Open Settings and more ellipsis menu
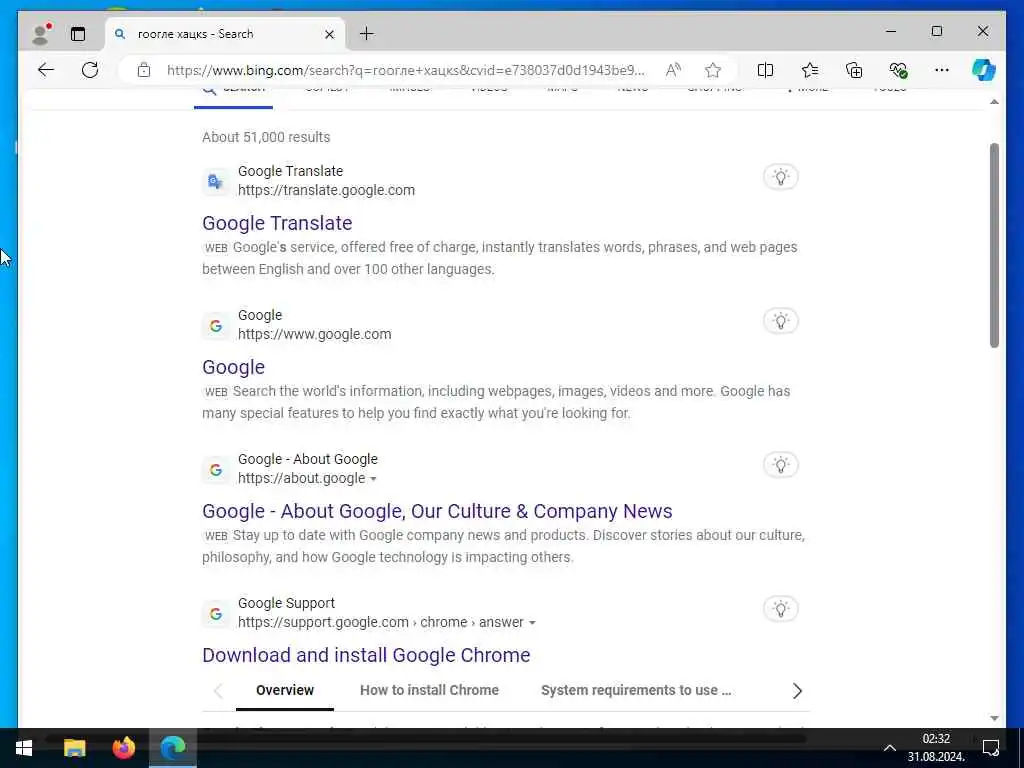The image size is (1024, 768). coord(942,70)
